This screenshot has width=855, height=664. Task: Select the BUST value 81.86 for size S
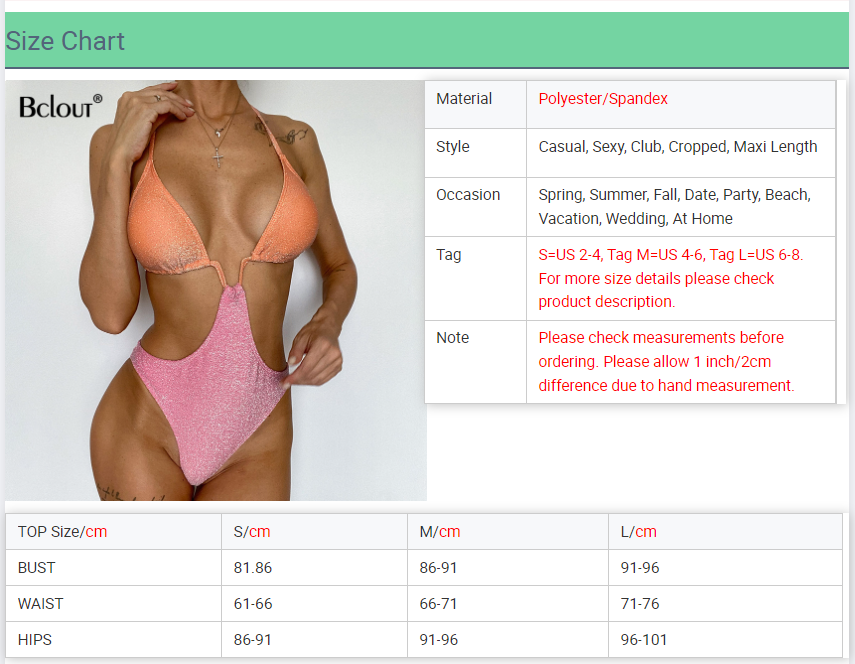[x=253, y=568]
